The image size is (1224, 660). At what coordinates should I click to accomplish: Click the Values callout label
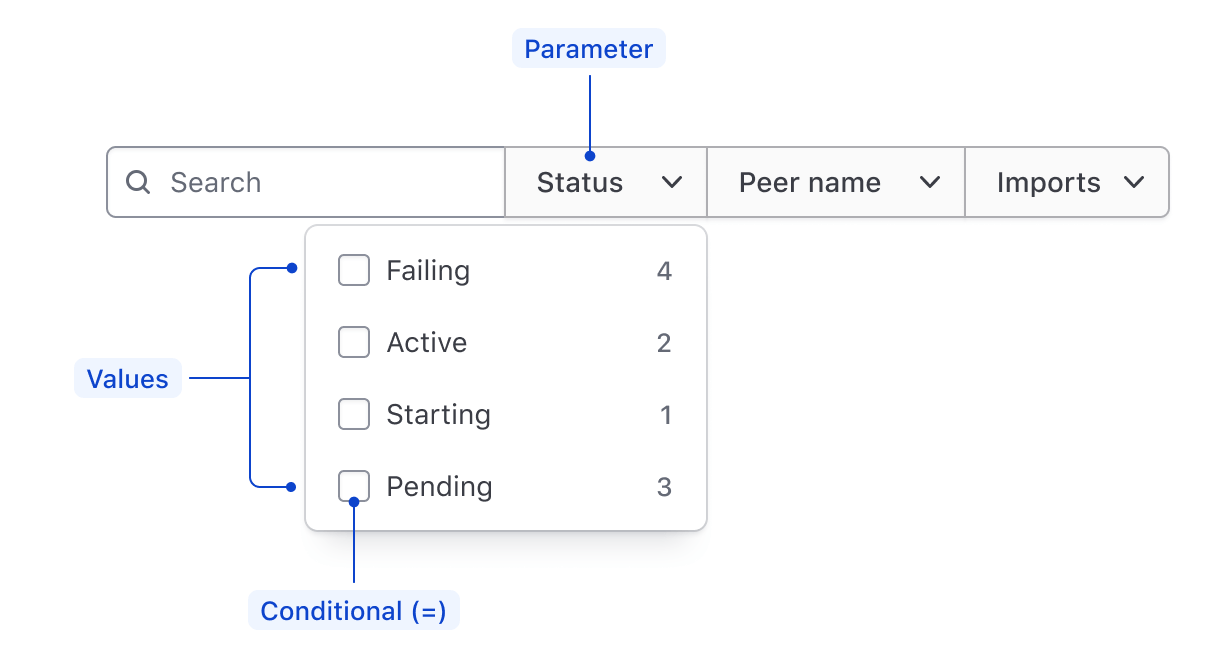127,378
